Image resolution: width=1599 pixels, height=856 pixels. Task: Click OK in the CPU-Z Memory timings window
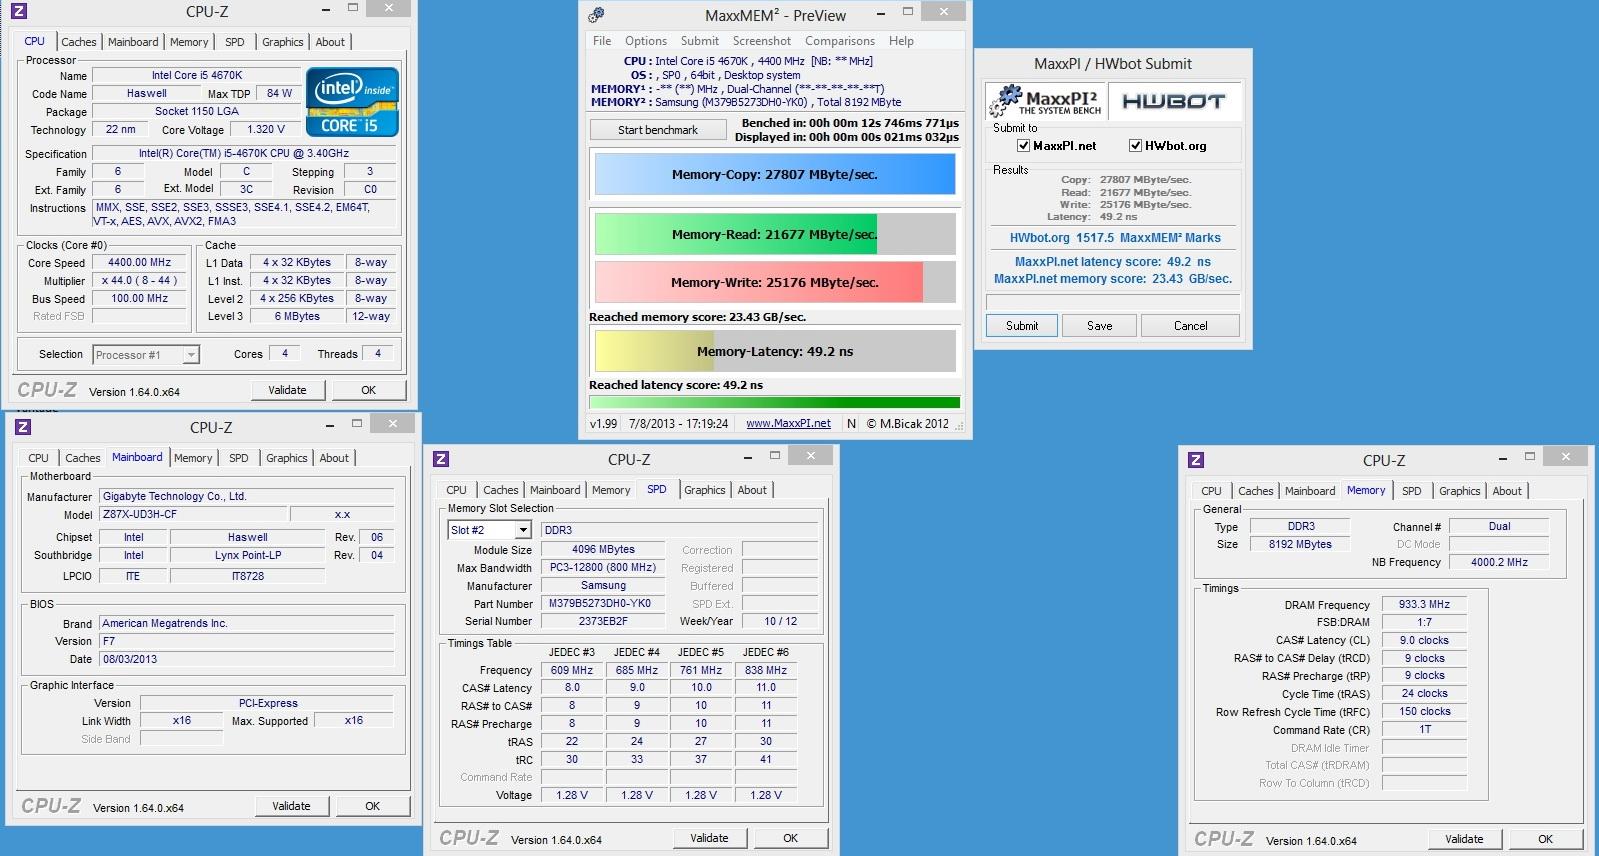tap(1546, 839)
